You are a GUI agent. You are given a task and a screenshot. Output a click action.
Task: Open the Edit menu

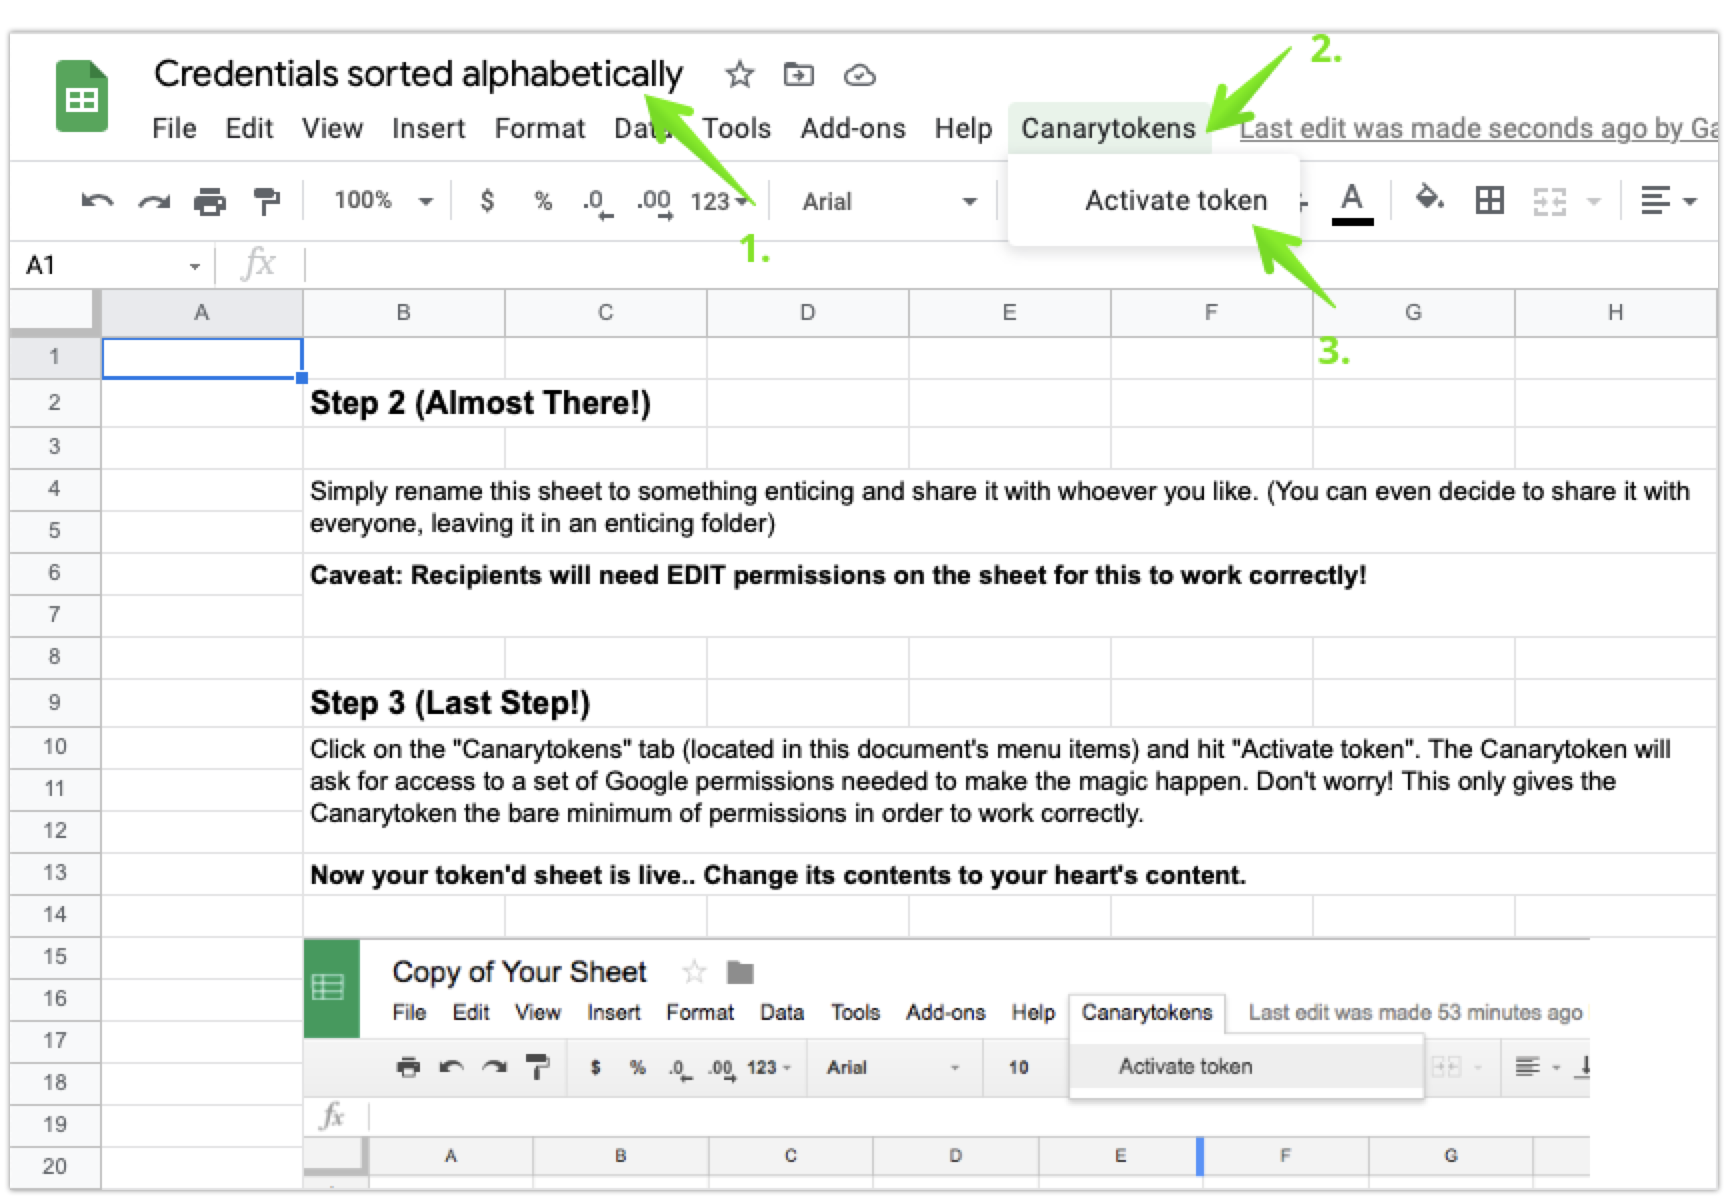(249, 128)
